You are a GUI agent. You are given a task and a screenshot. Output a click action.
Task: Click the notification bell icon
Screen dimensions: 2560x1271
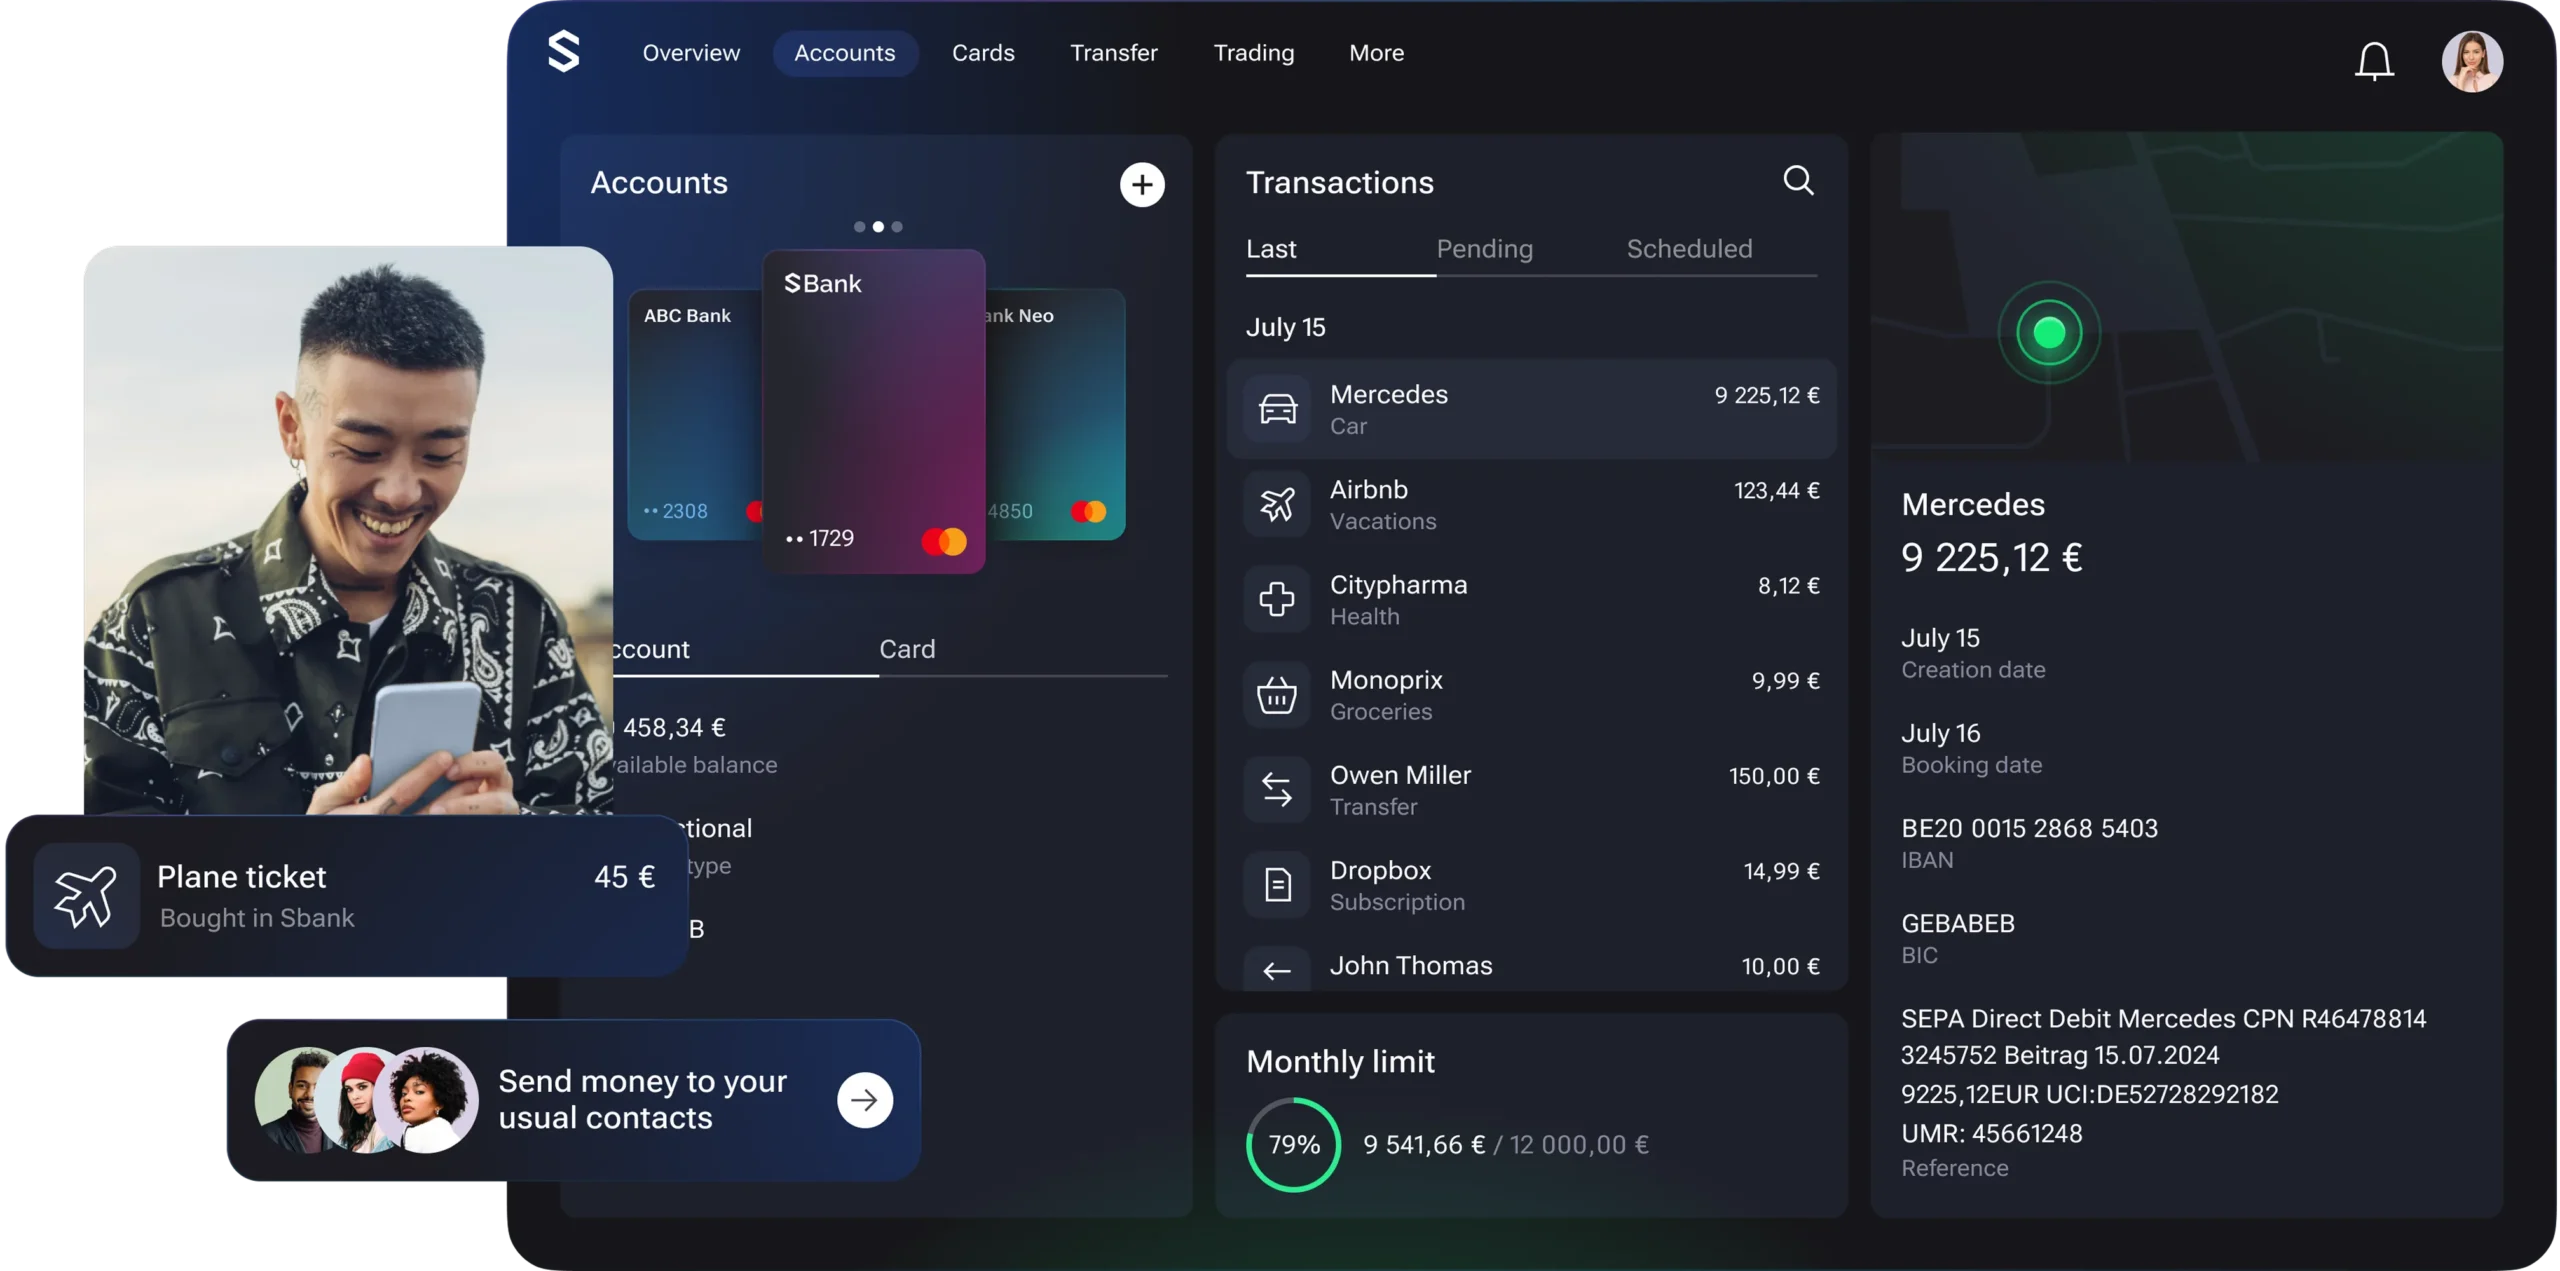2373,62
